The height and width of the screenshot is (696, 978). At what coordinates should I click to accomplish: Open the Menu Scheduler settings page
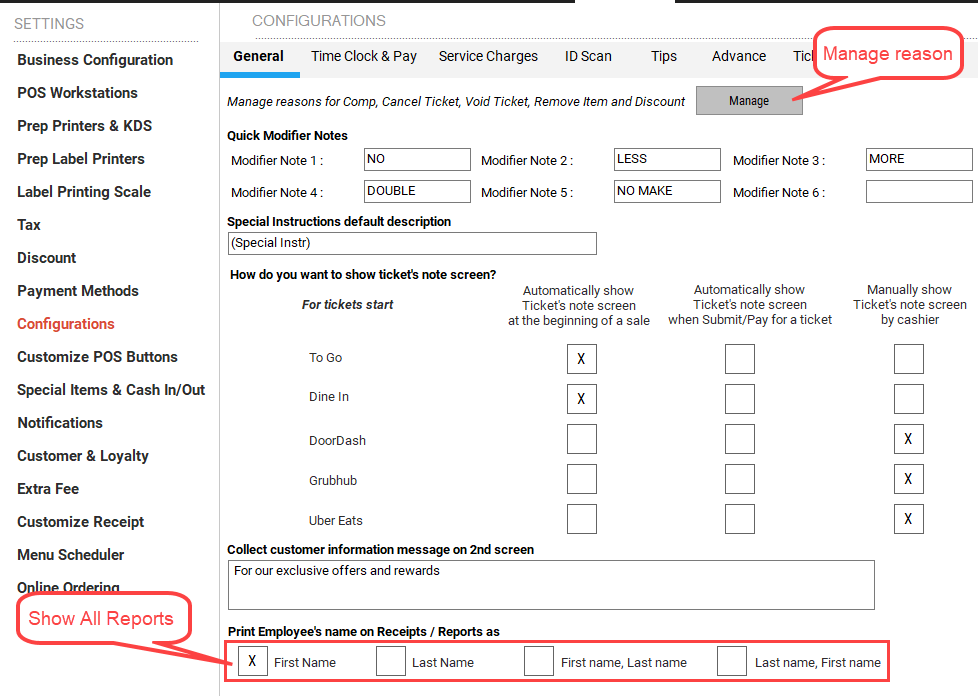[71, 555]
